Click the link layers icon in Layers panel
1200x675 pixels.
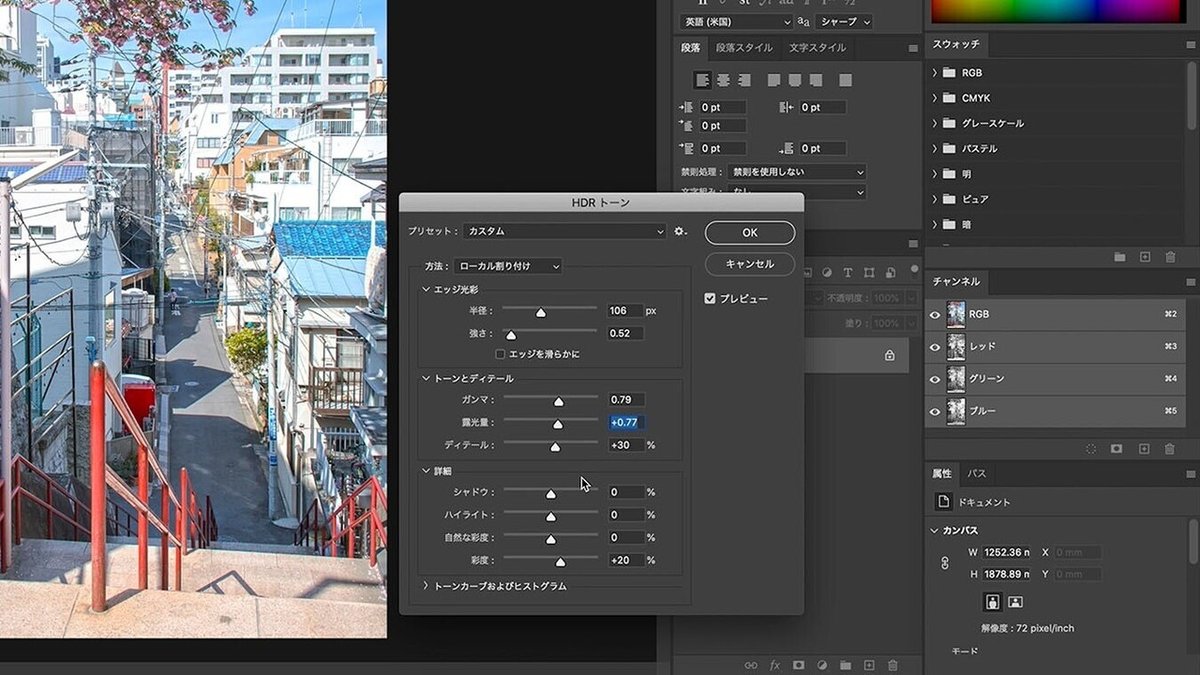pos(750,665)
